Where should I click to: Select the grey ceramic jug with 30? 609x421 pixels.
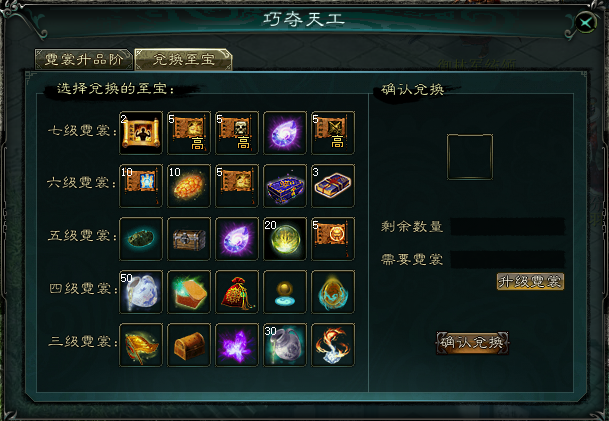pyautogui.click(x=285, y=345)
